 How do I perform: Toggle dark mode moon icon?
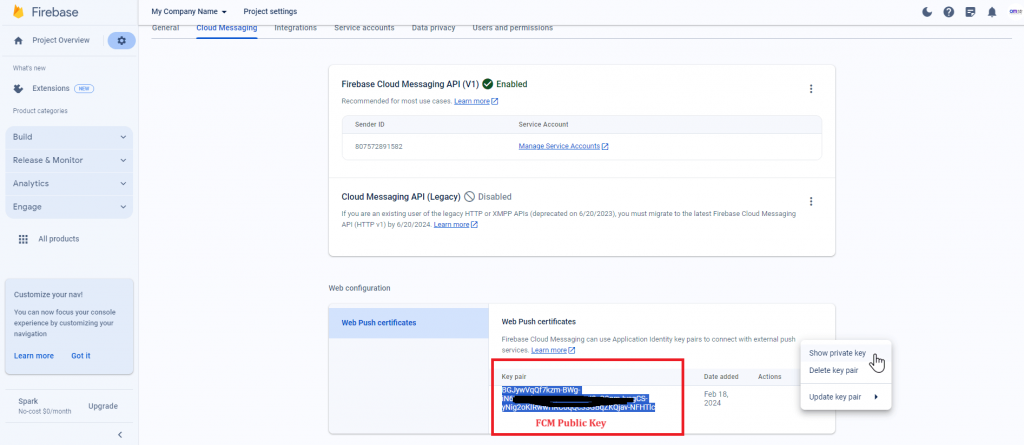(x=927, y=12)
